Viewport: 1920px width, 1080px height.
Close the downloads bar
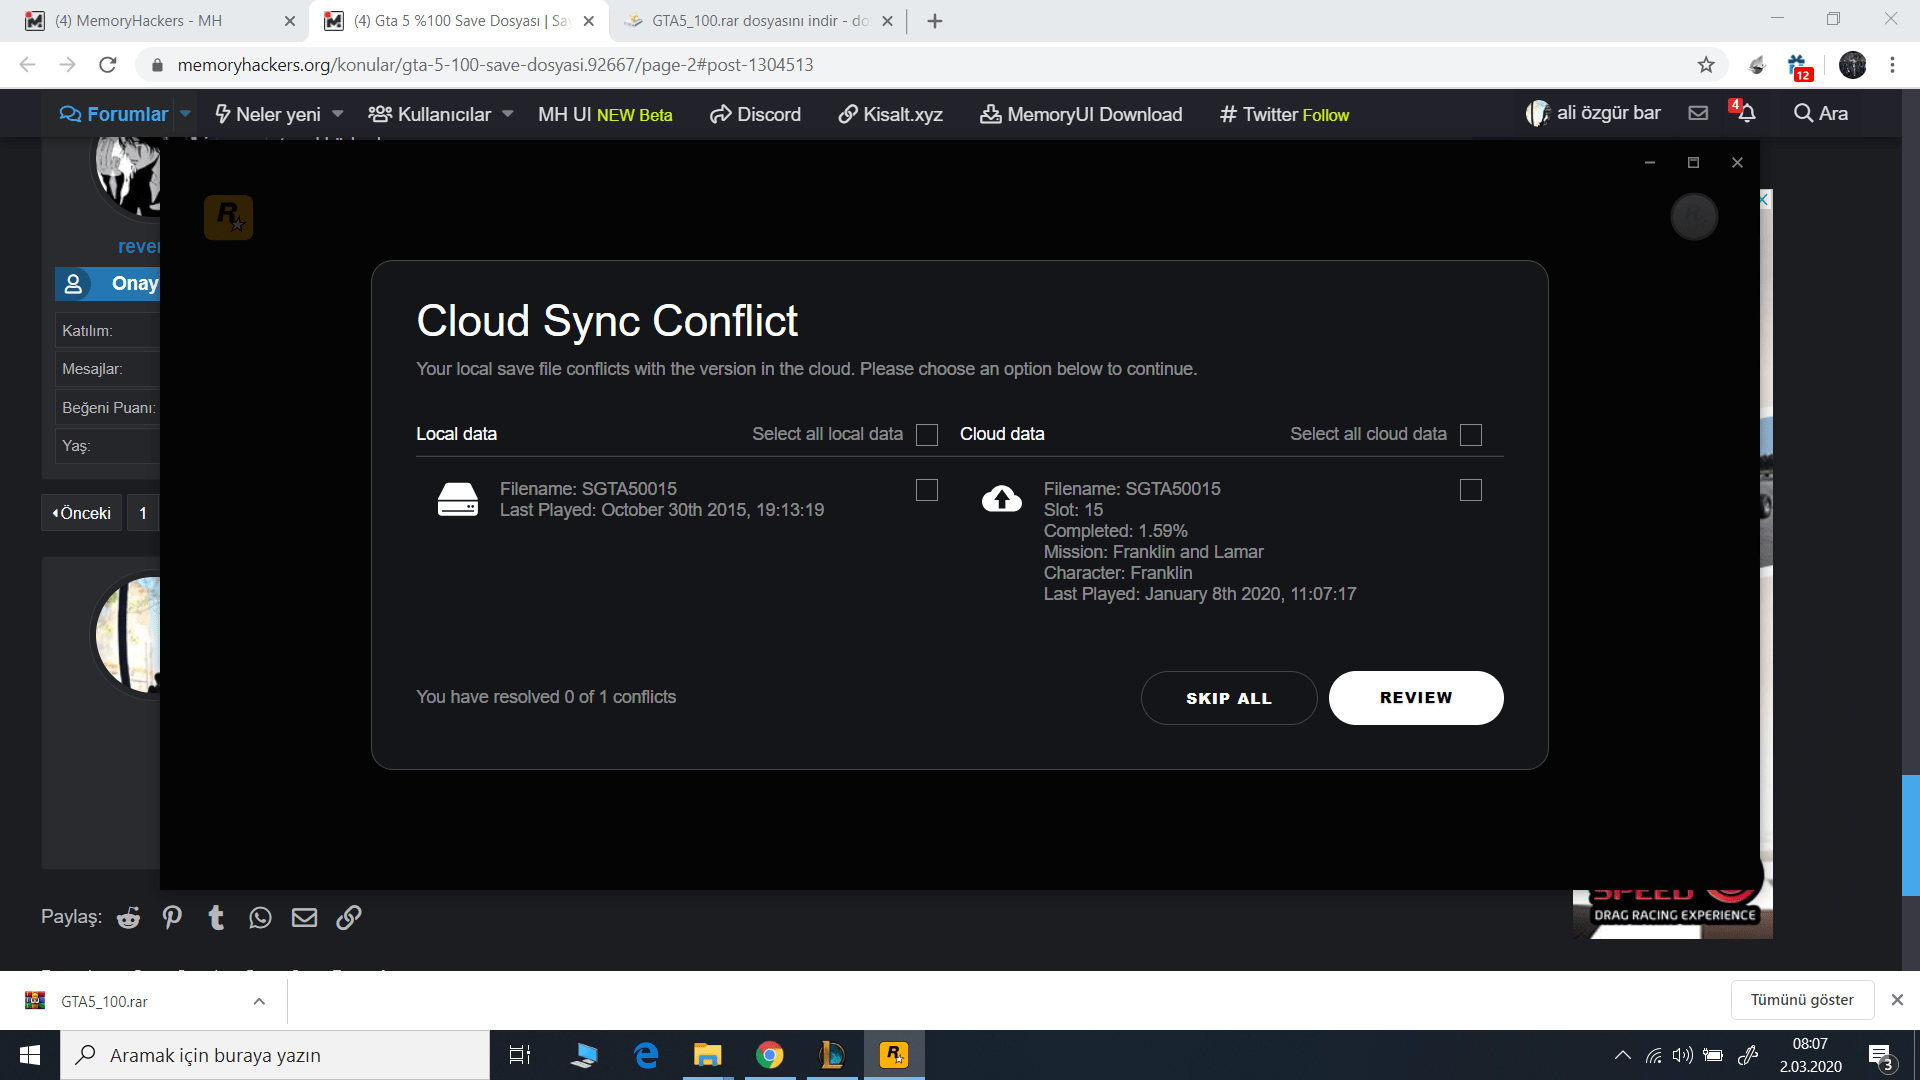[1897, 1000]
